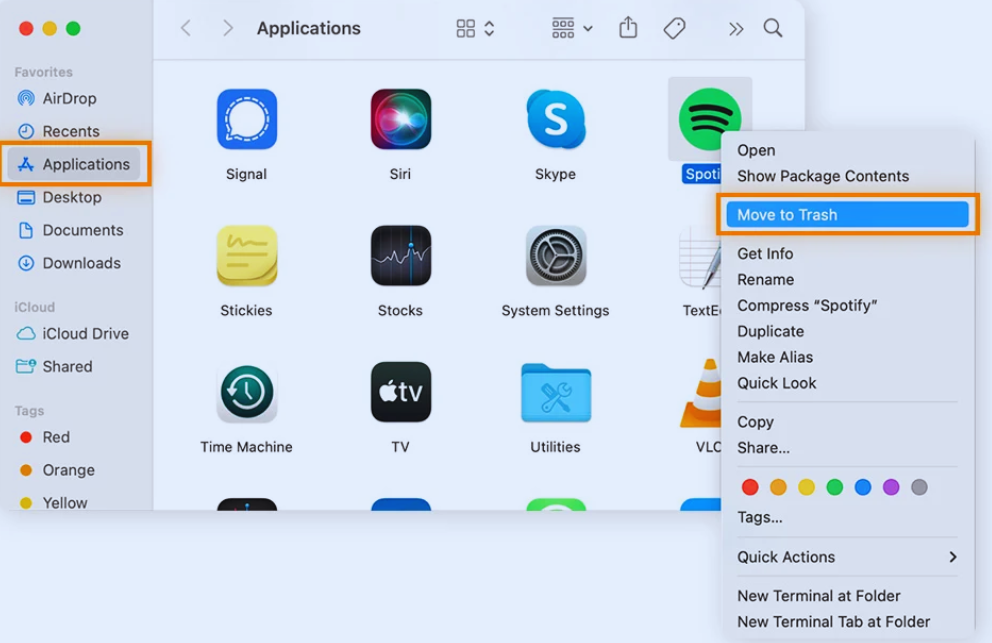The height and width of the screenshot is (643, 992).
Task: Click the Share toolbar icon
Action: (x=628, y=28)
